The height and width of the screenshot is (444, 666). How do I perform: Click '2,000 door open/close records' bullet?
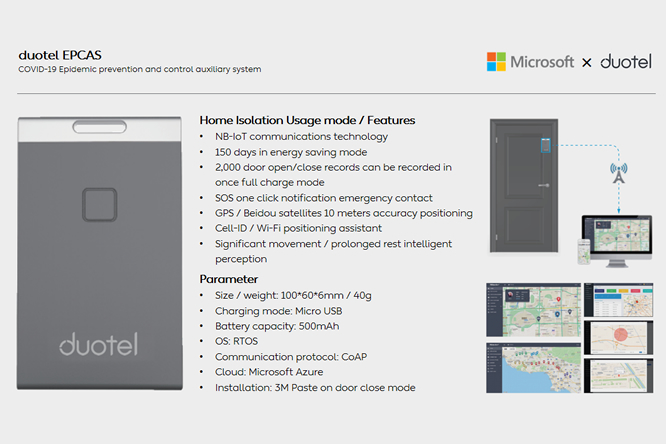[x=333, y=175]
